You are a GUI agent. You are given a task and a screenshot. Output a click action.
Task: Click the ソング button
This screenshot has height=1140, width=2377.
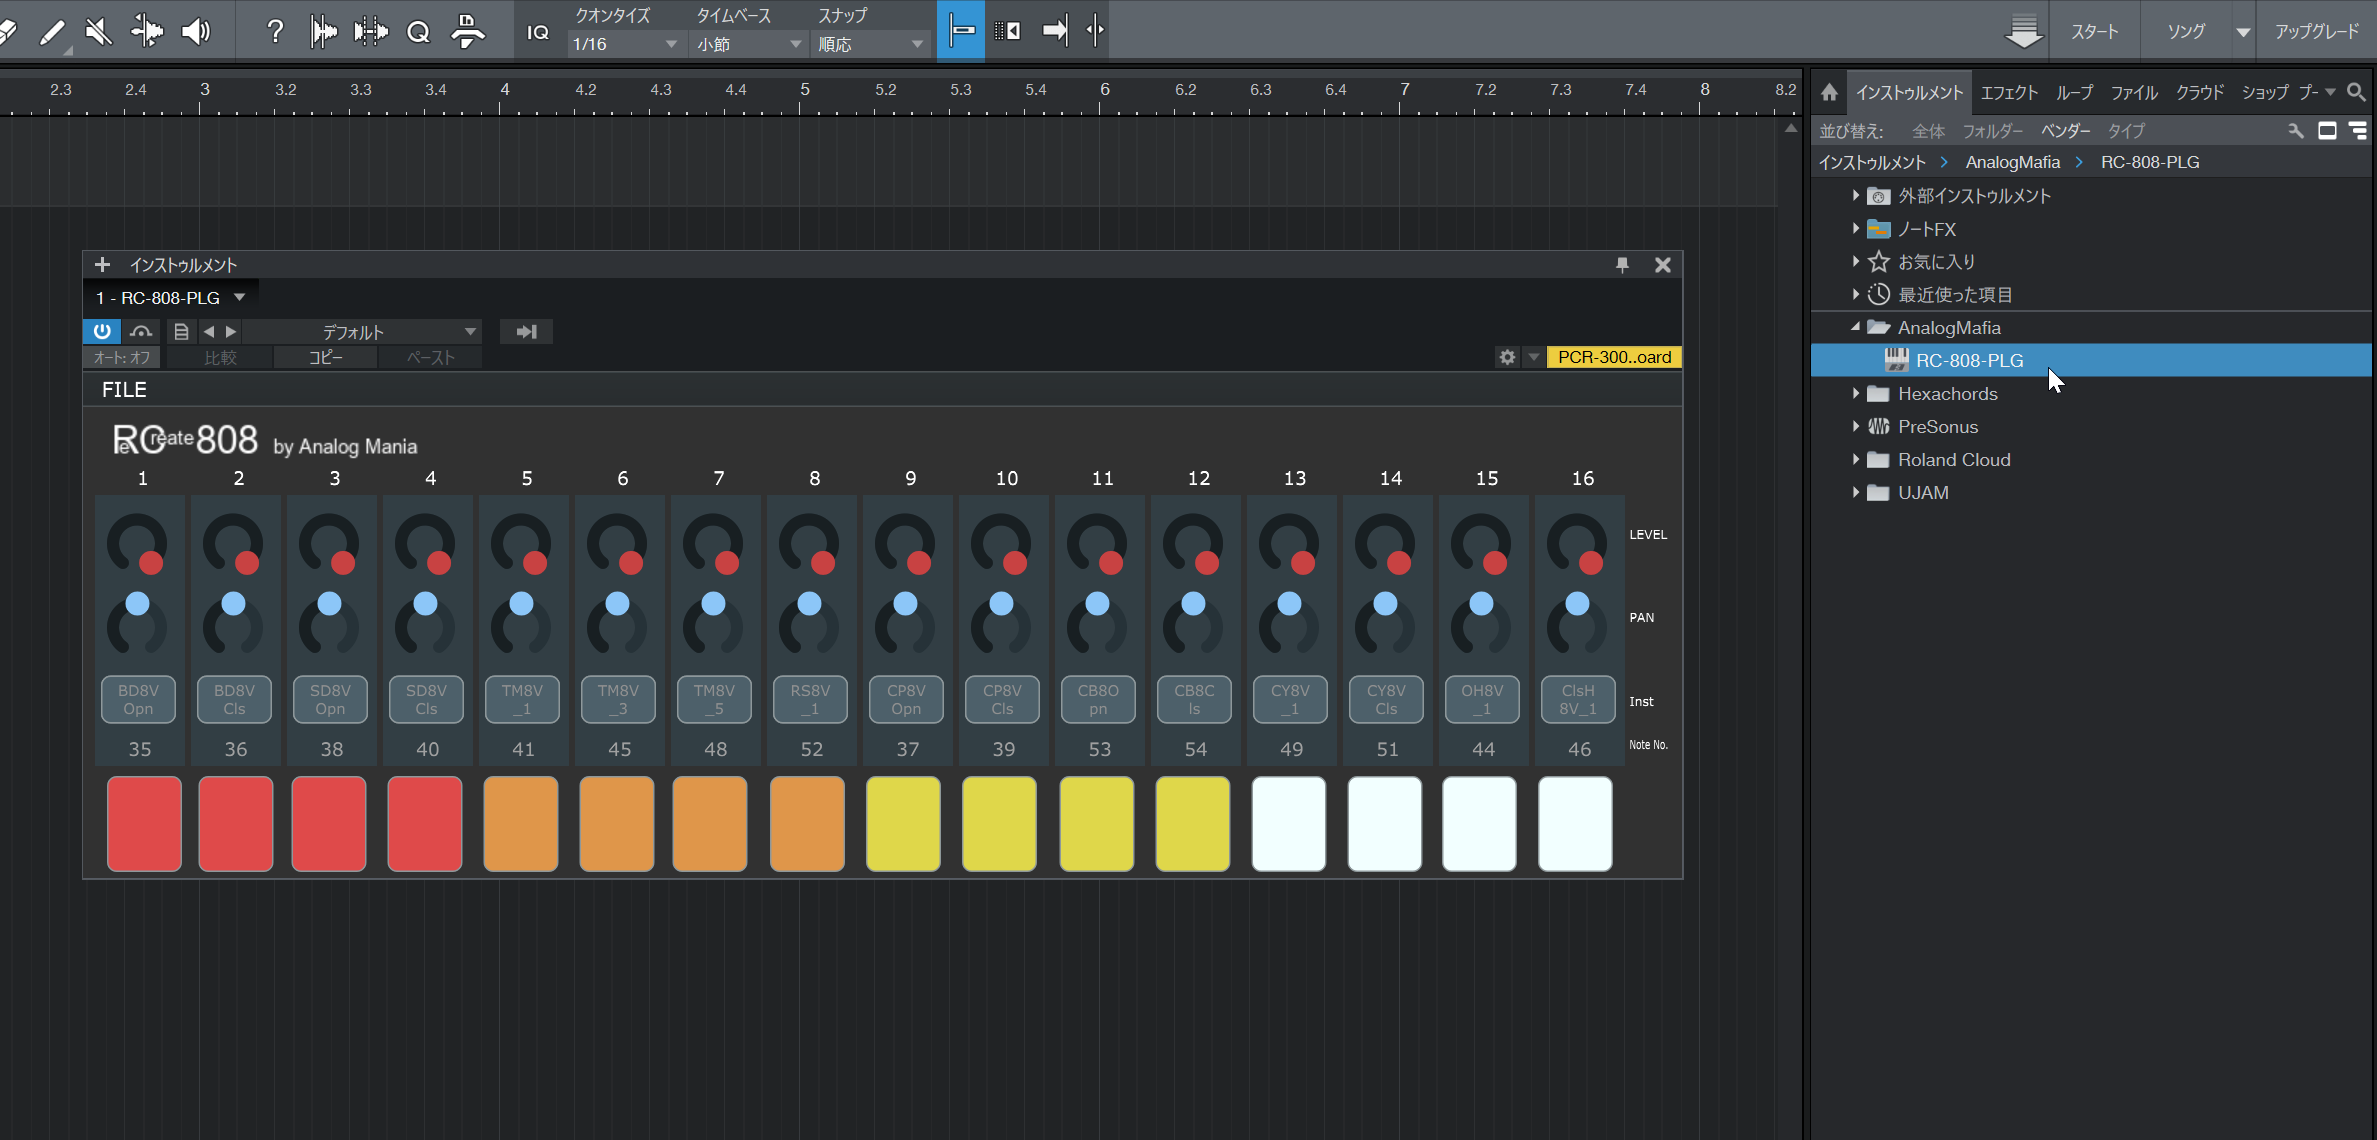[2186, 31]
